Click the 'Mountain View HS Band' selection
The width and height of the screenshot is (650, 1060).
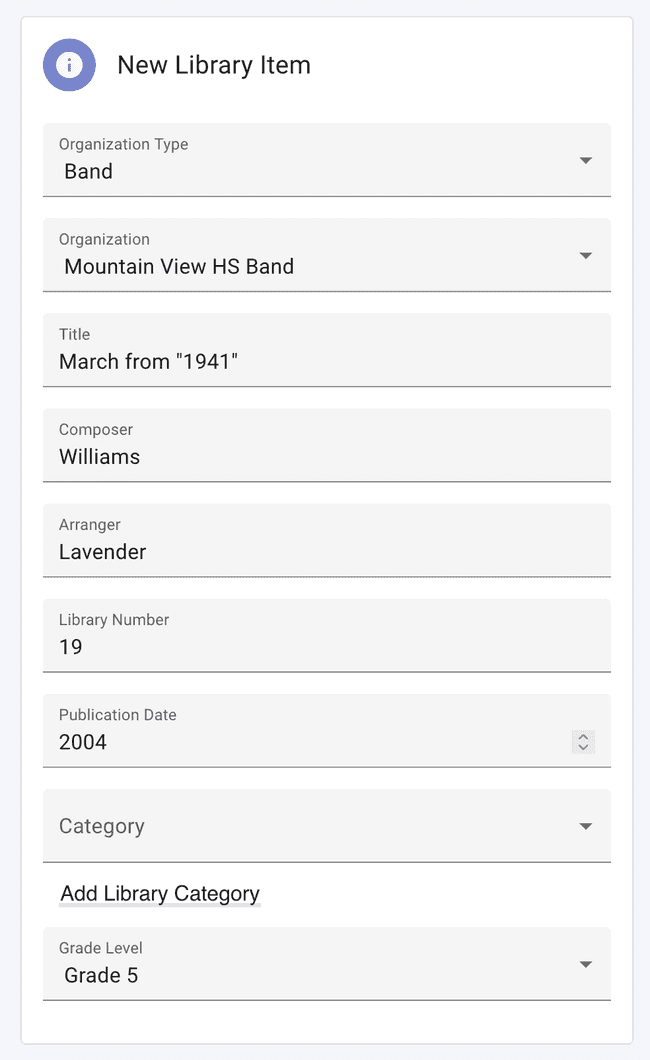pos(179,267)
